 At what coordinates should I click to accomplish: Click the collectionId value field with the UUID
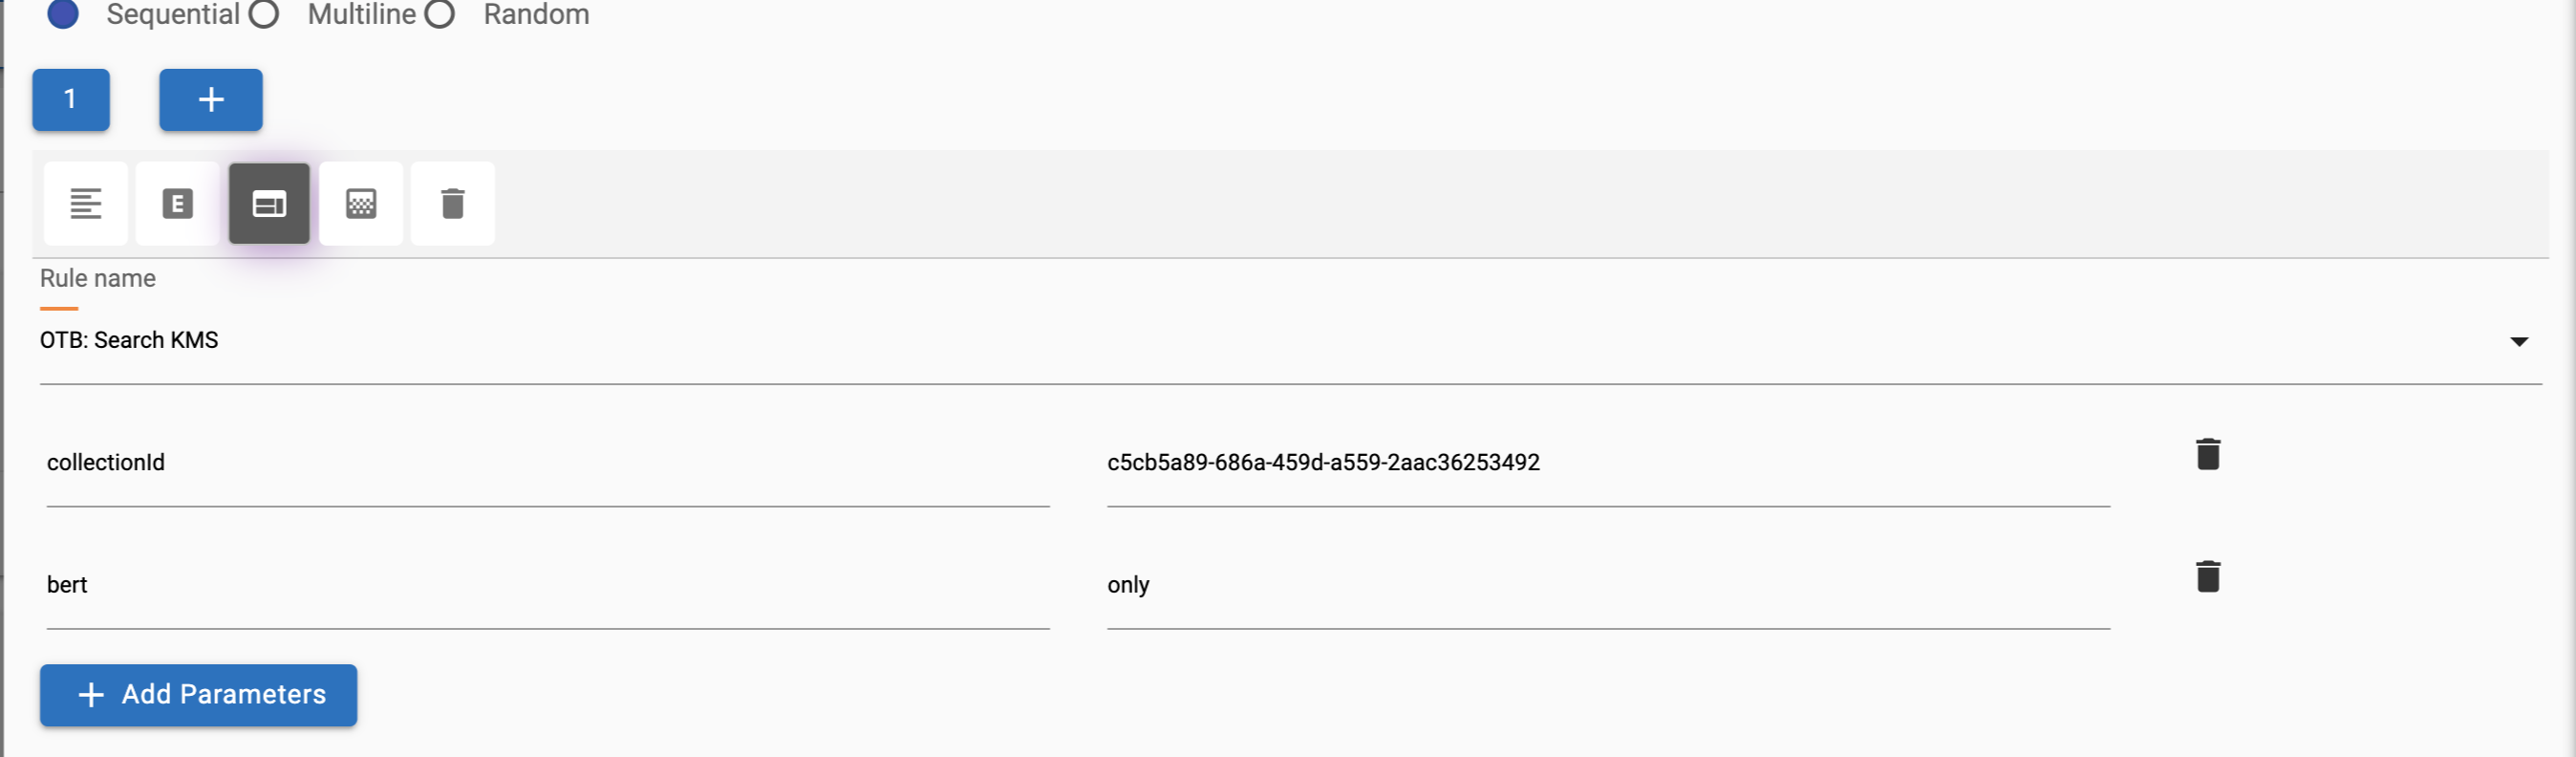point(1607,463)
